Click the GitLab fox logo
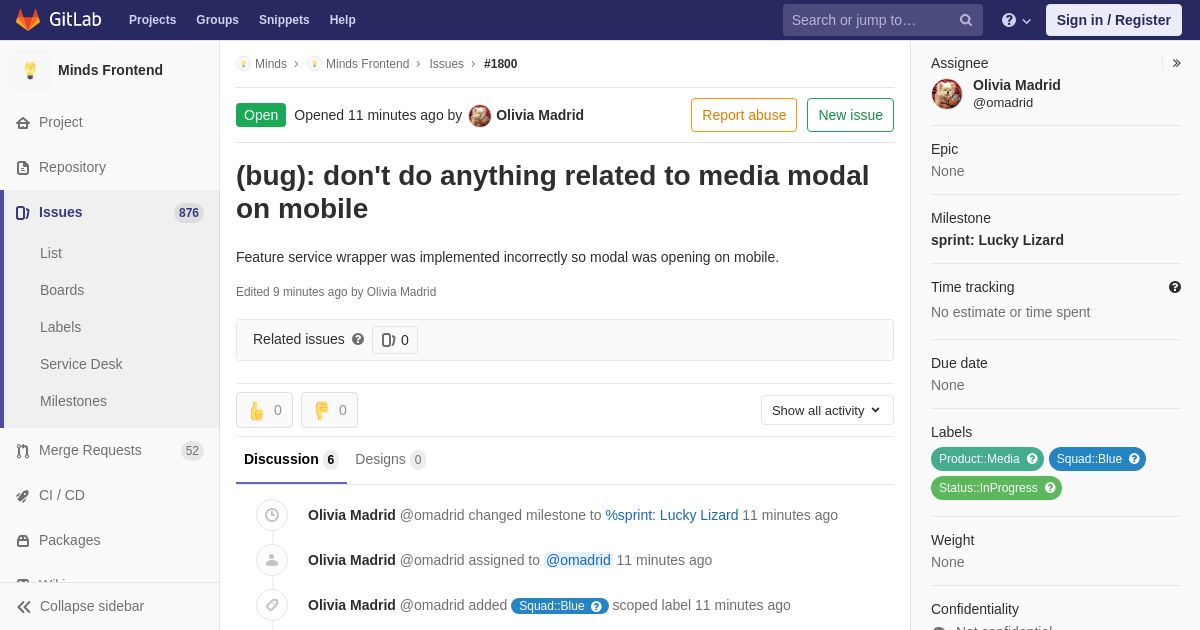This screenshot has width=1200, height=630. 28,20
